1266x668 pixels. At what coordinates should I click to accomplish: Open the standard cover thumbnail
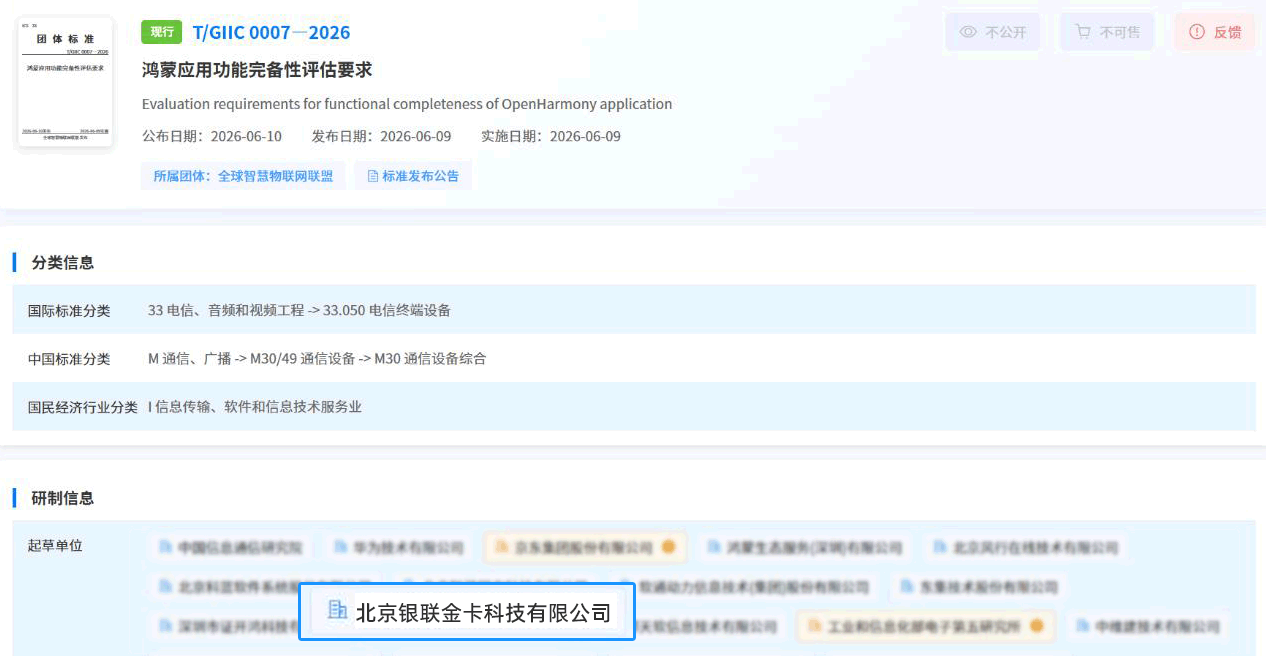click(x=65, y=81)
